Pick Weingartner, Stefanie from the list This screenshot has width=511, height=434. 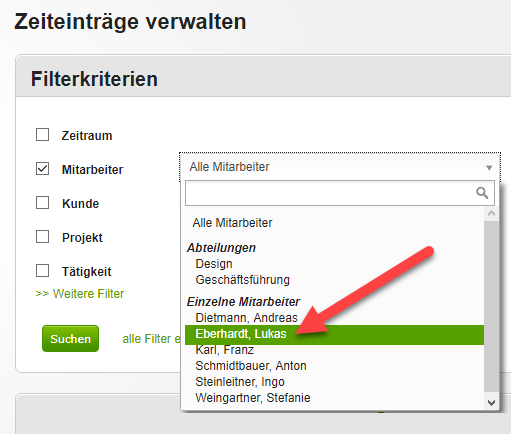coord(253,398)
